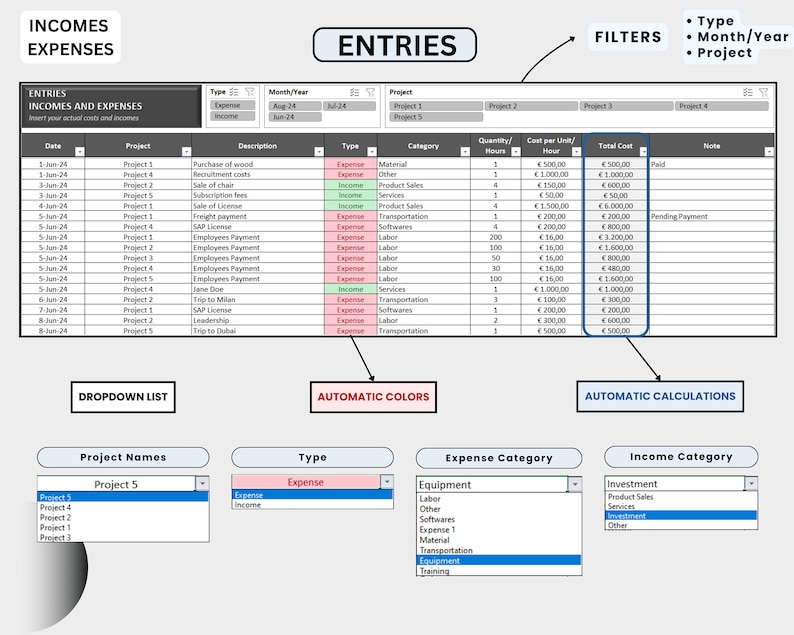794x635 pixels.
Task: Choose Project 5 in project list
Action: pyautogui.click(x=123, y=497)
